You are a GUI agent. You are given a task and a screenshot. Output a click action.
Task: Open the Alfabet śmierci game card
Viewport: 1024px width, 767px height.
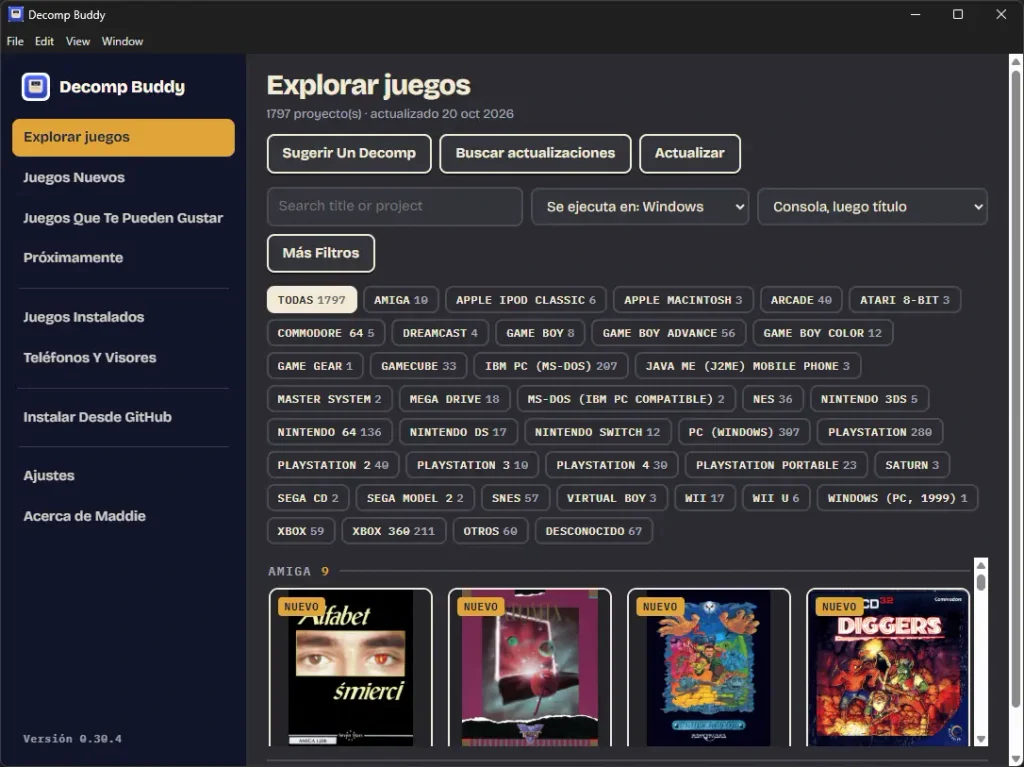350,668
